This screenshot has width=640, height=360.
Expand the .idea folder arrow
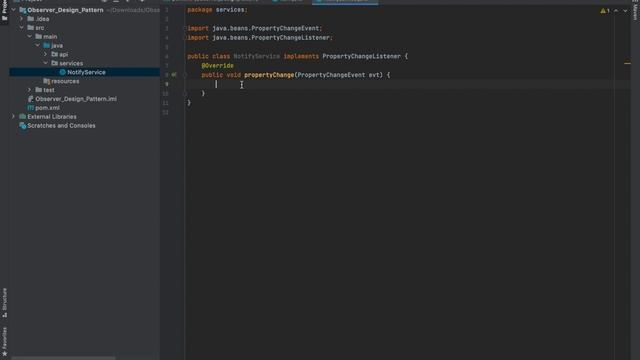click(x=22, y=19)
